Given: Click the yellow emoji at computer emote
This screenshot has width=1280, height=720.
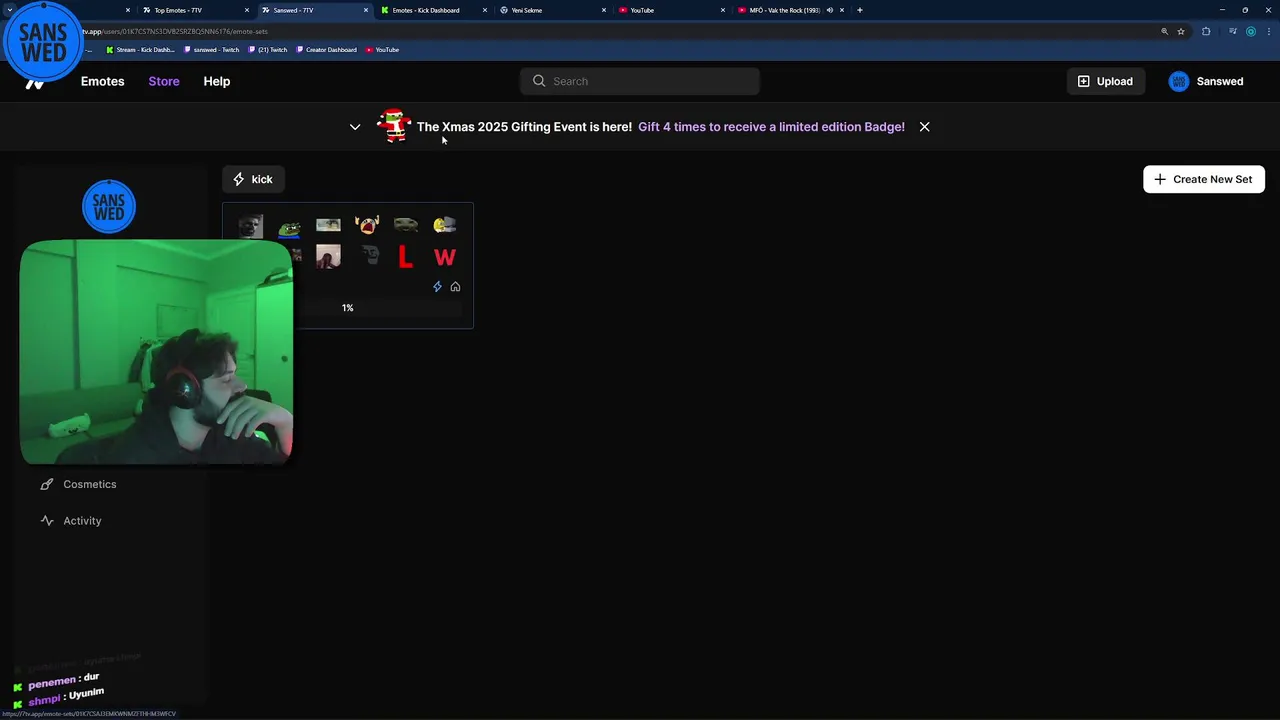Looking at the screenshot, I should point(445,225).
